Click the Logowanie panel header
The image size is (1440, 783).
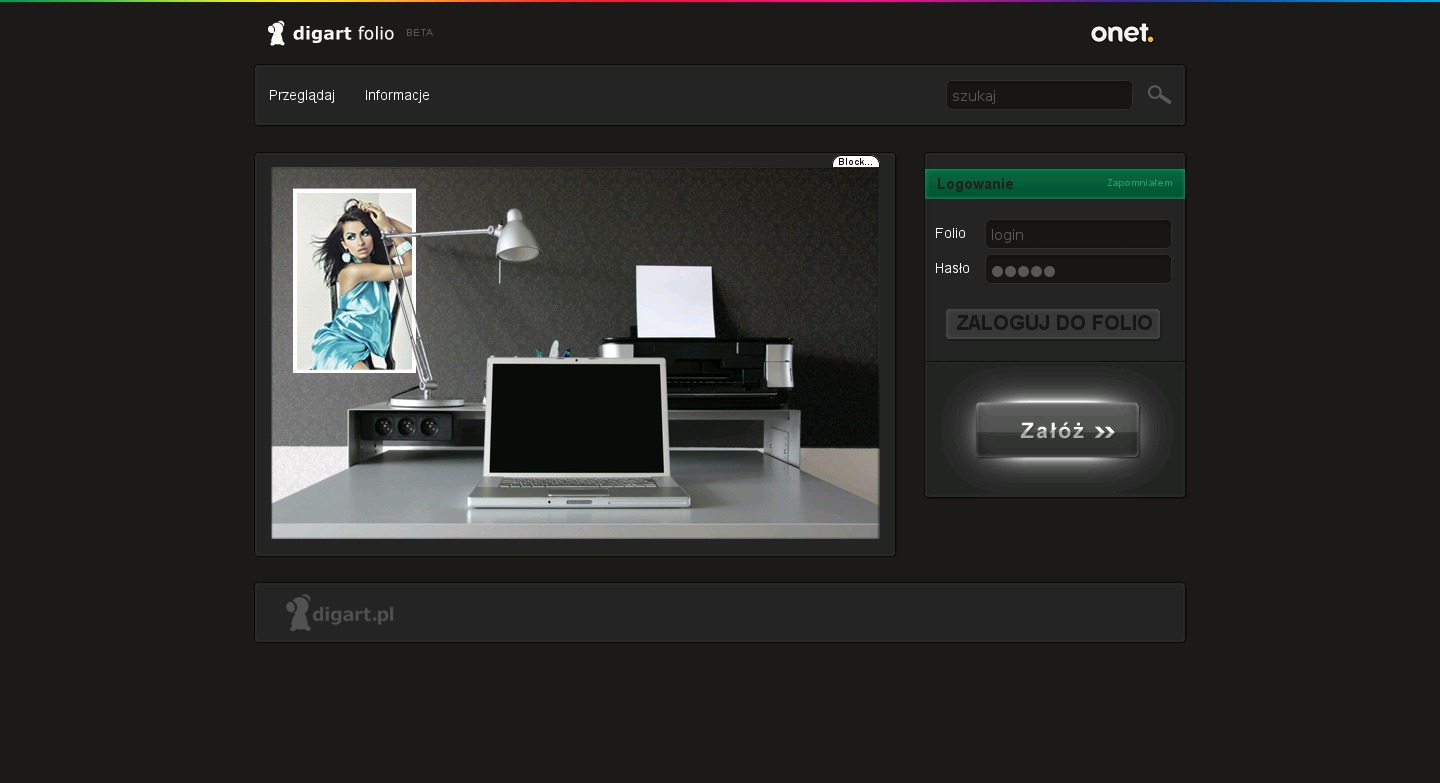[x=975, y=184]
